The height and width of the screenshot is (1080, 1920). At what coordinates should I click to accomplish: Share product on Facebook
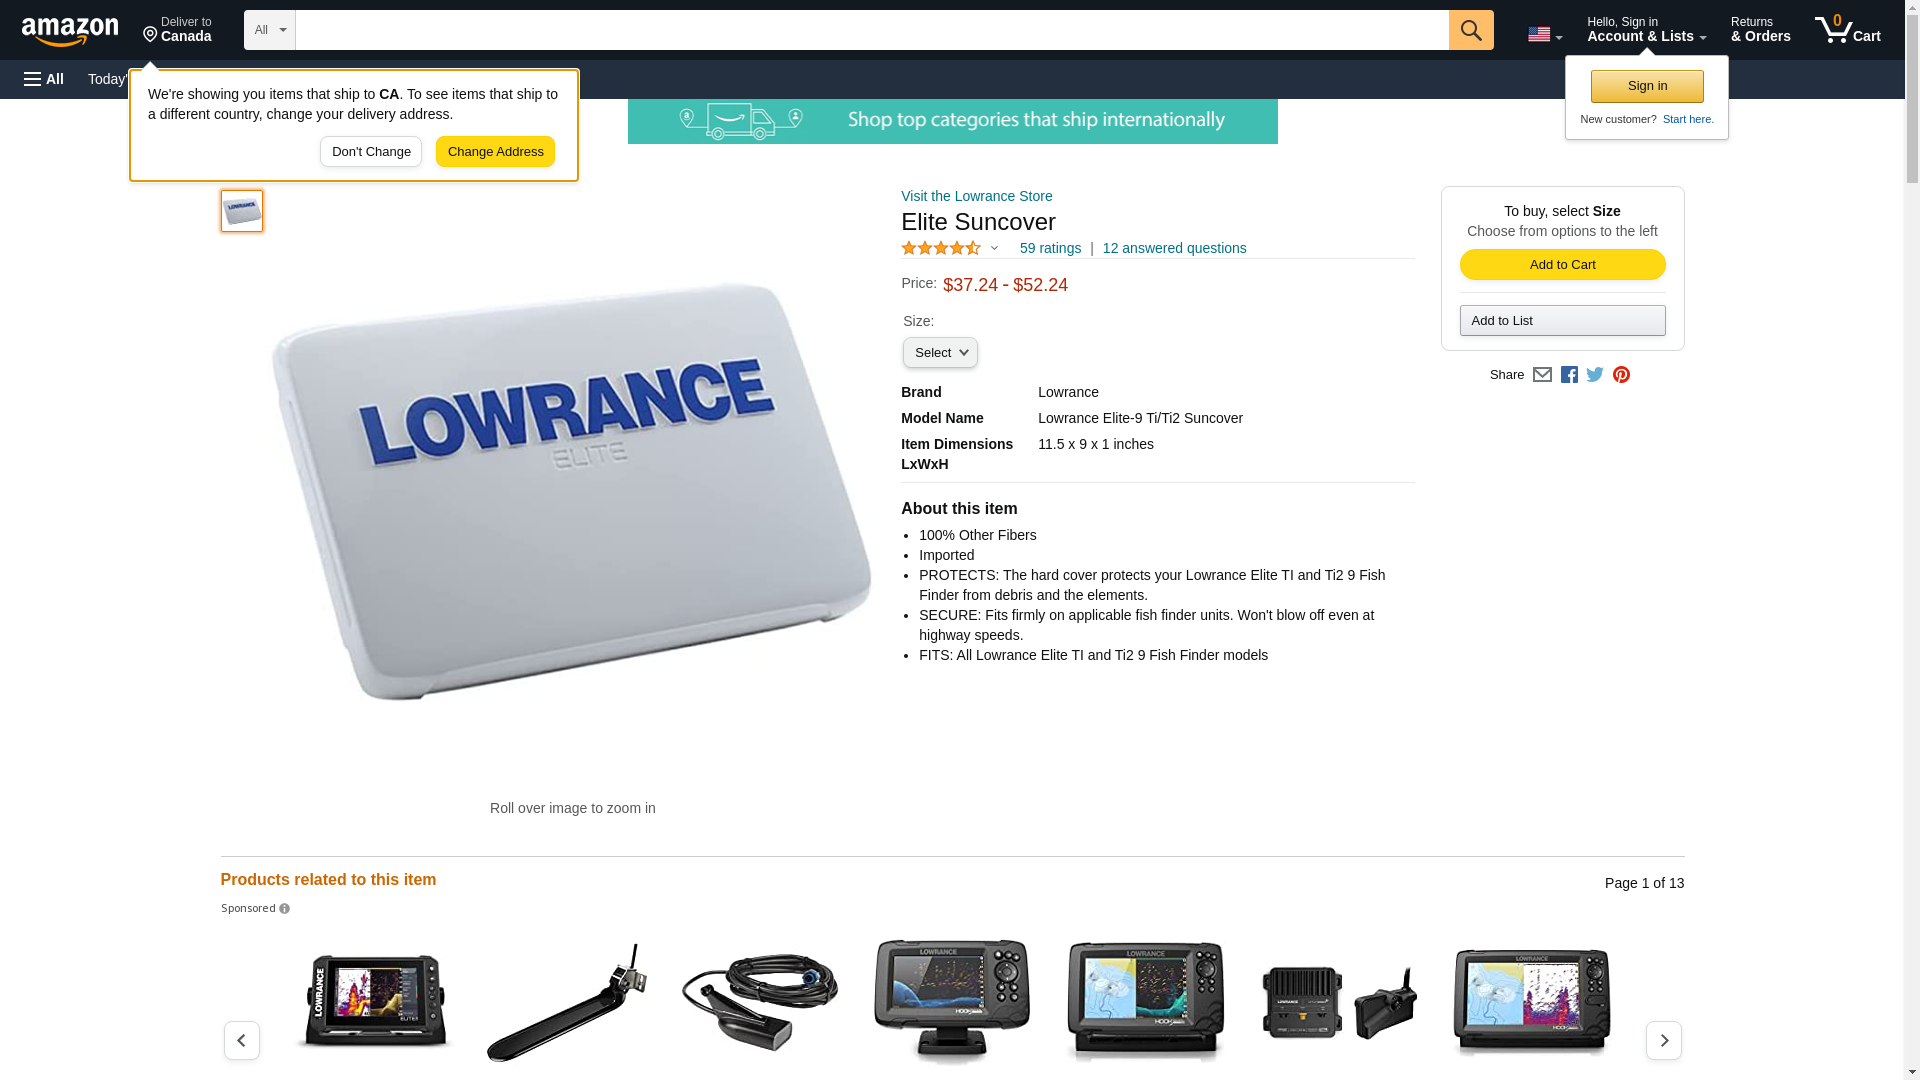pyautogui.click(x=1569, y=375)
